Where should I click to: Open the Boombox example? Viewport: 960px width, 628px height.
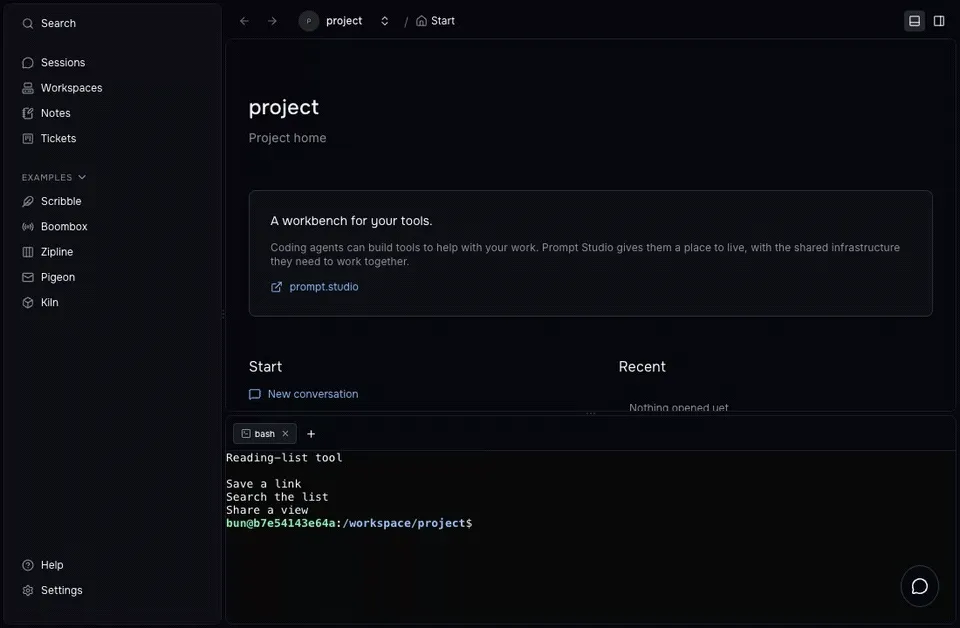click(x=112, y=226)
